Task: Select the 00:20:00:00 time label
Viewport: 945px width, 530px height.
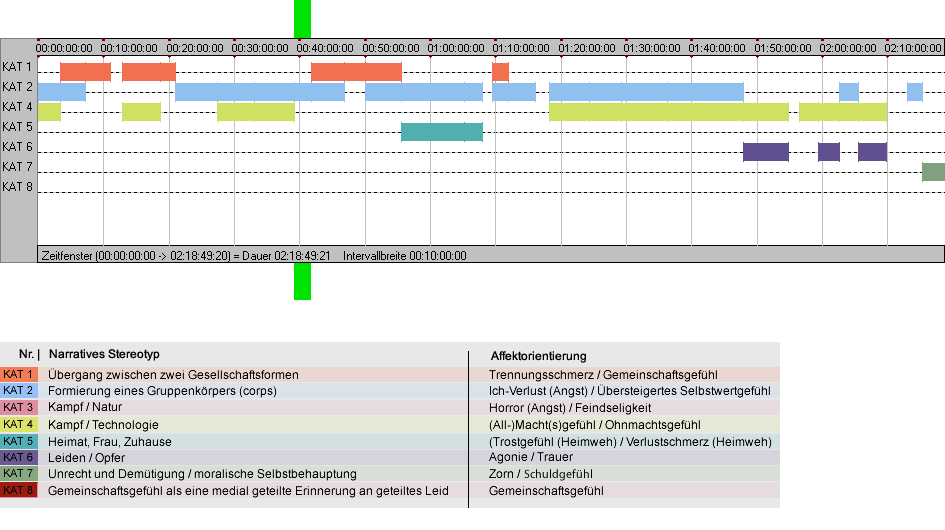Action: tap(195, 48)
